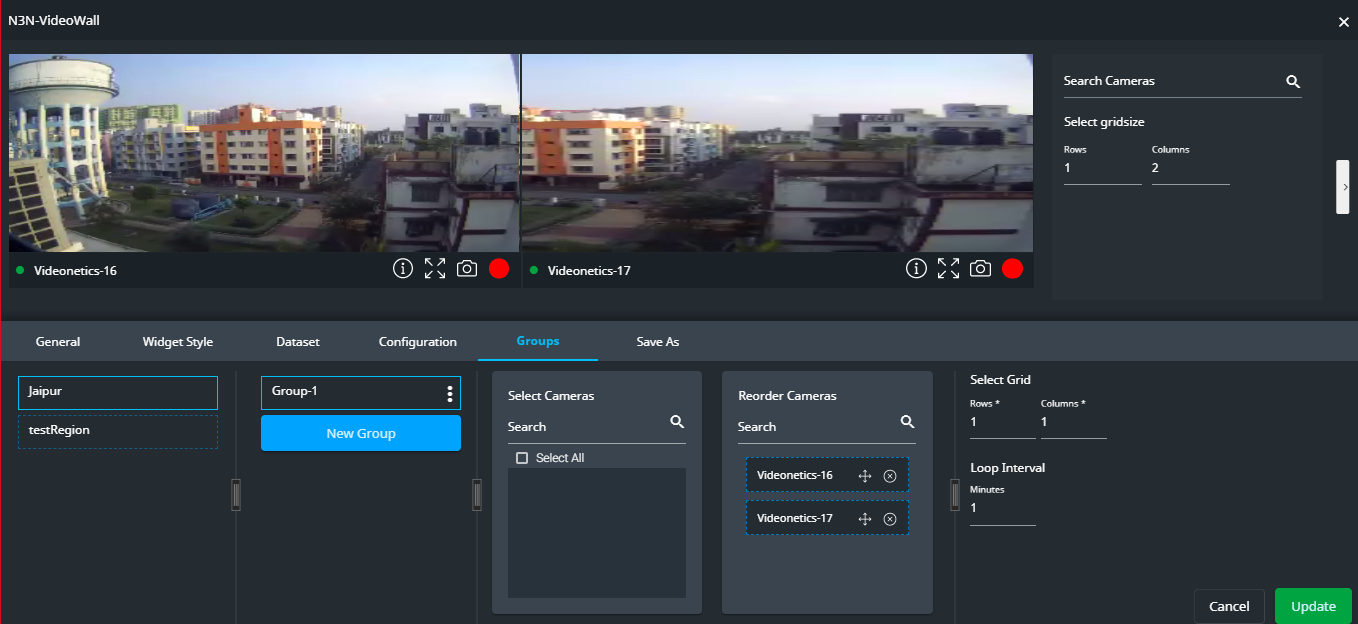Click the Cancel button
Screen dimensions: 1358x624
pos(1230,606)
